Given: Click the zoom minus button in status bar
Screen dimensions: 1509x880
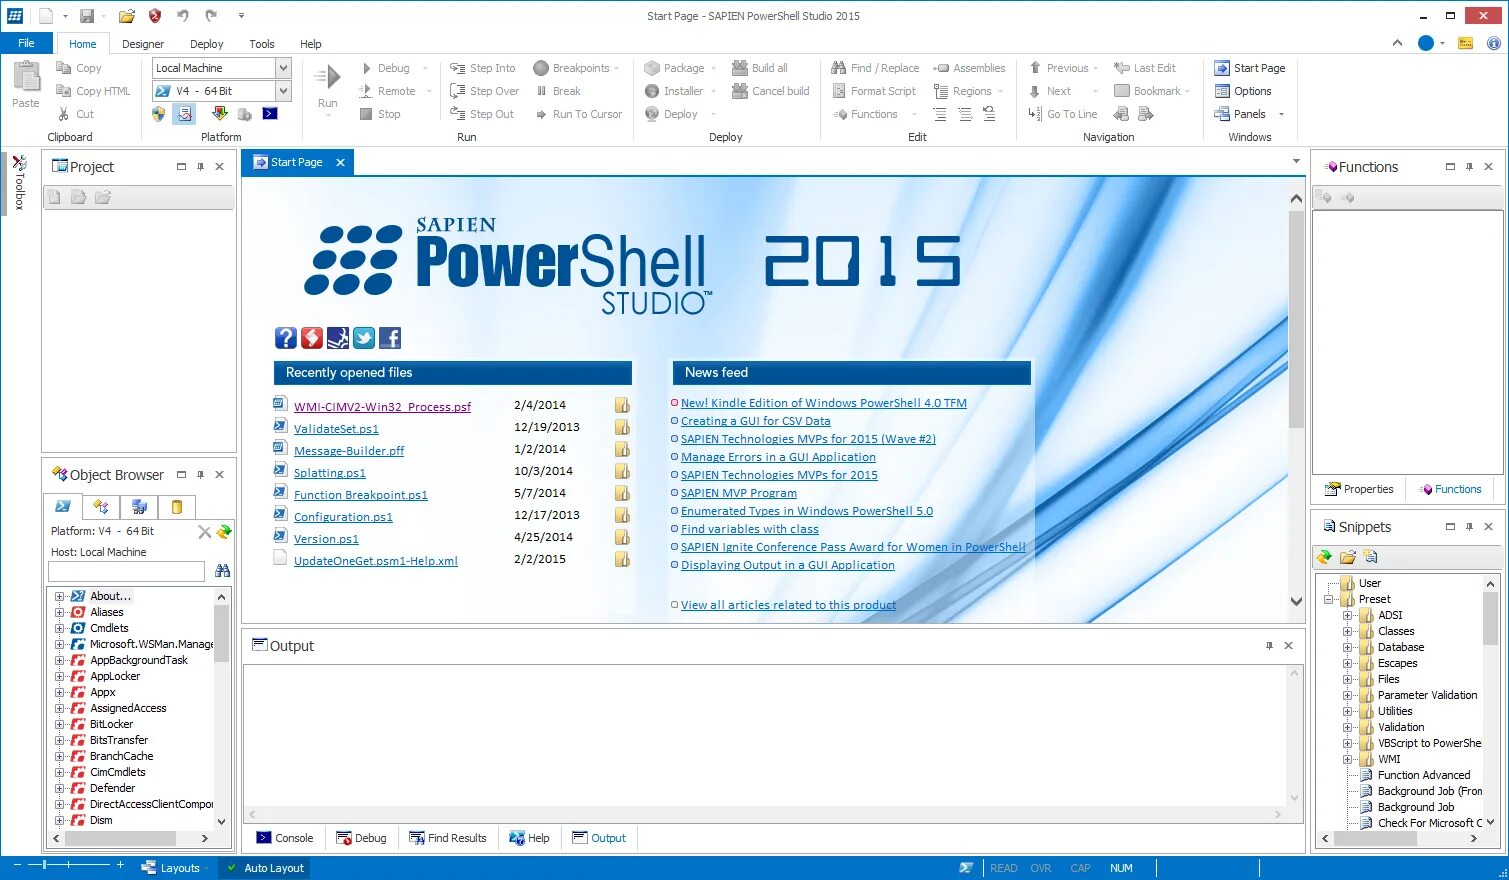Looking at the screenshot, I should click(x=18, y=864).
